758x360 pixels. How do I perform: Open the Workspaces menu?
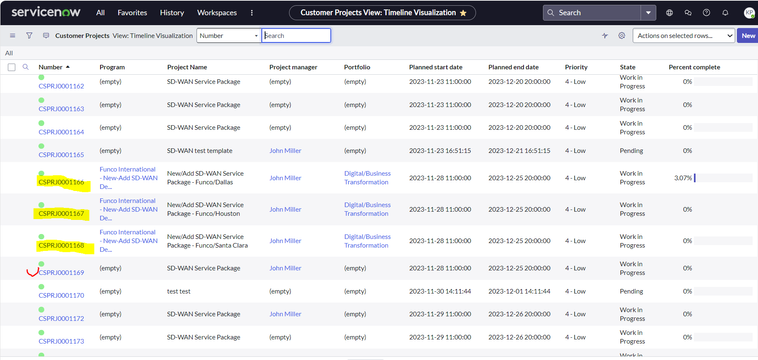[x=217, y=13]
